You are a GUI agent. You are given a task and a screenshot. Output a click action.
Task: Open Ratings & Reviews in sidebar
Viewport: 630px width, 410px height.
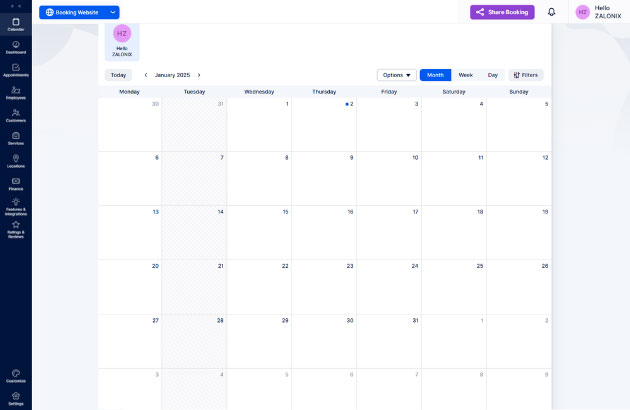(16, 230)
